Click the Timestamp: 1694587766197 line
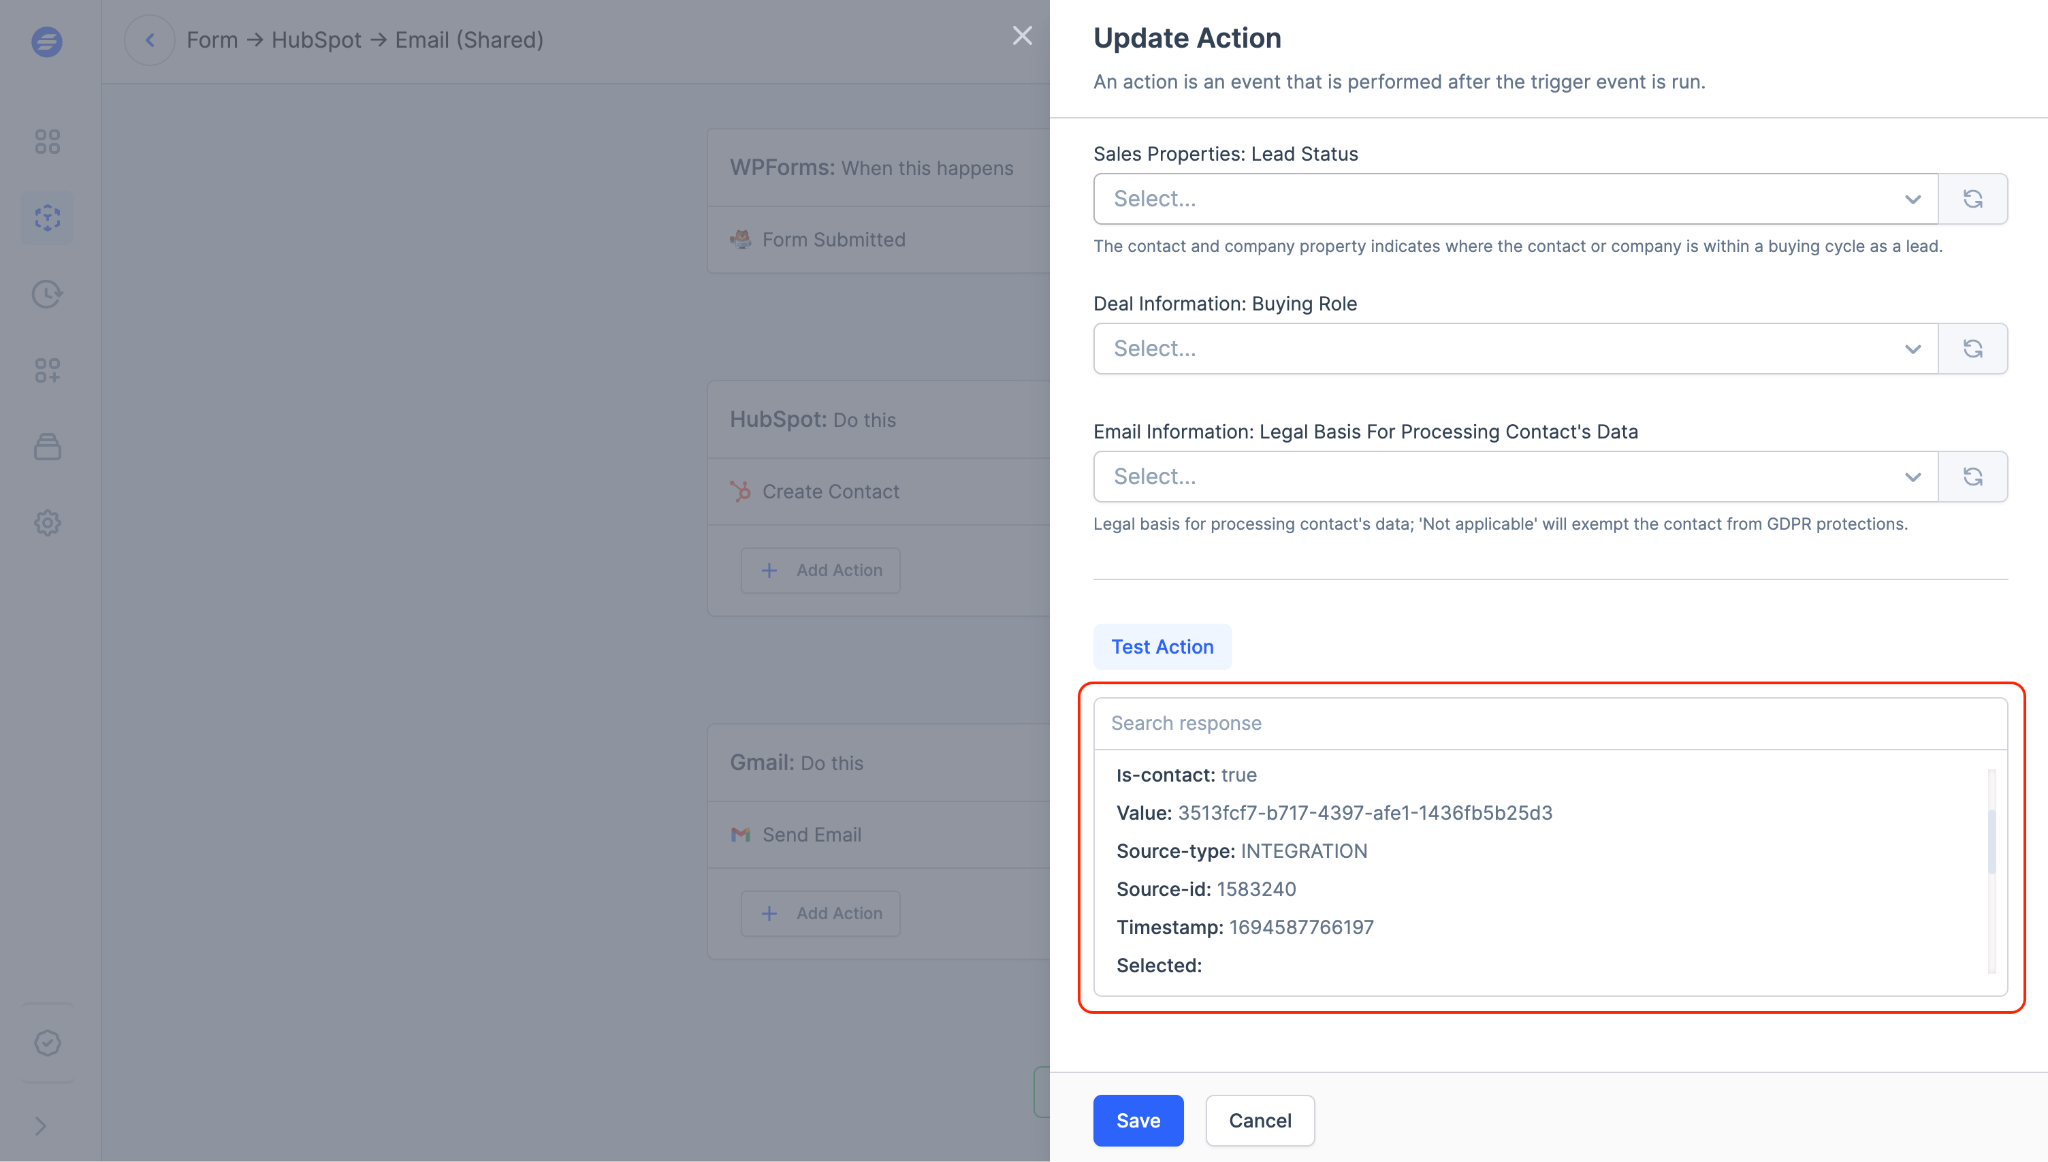Screen dimensions: 2048x1162 point(1245,927)
